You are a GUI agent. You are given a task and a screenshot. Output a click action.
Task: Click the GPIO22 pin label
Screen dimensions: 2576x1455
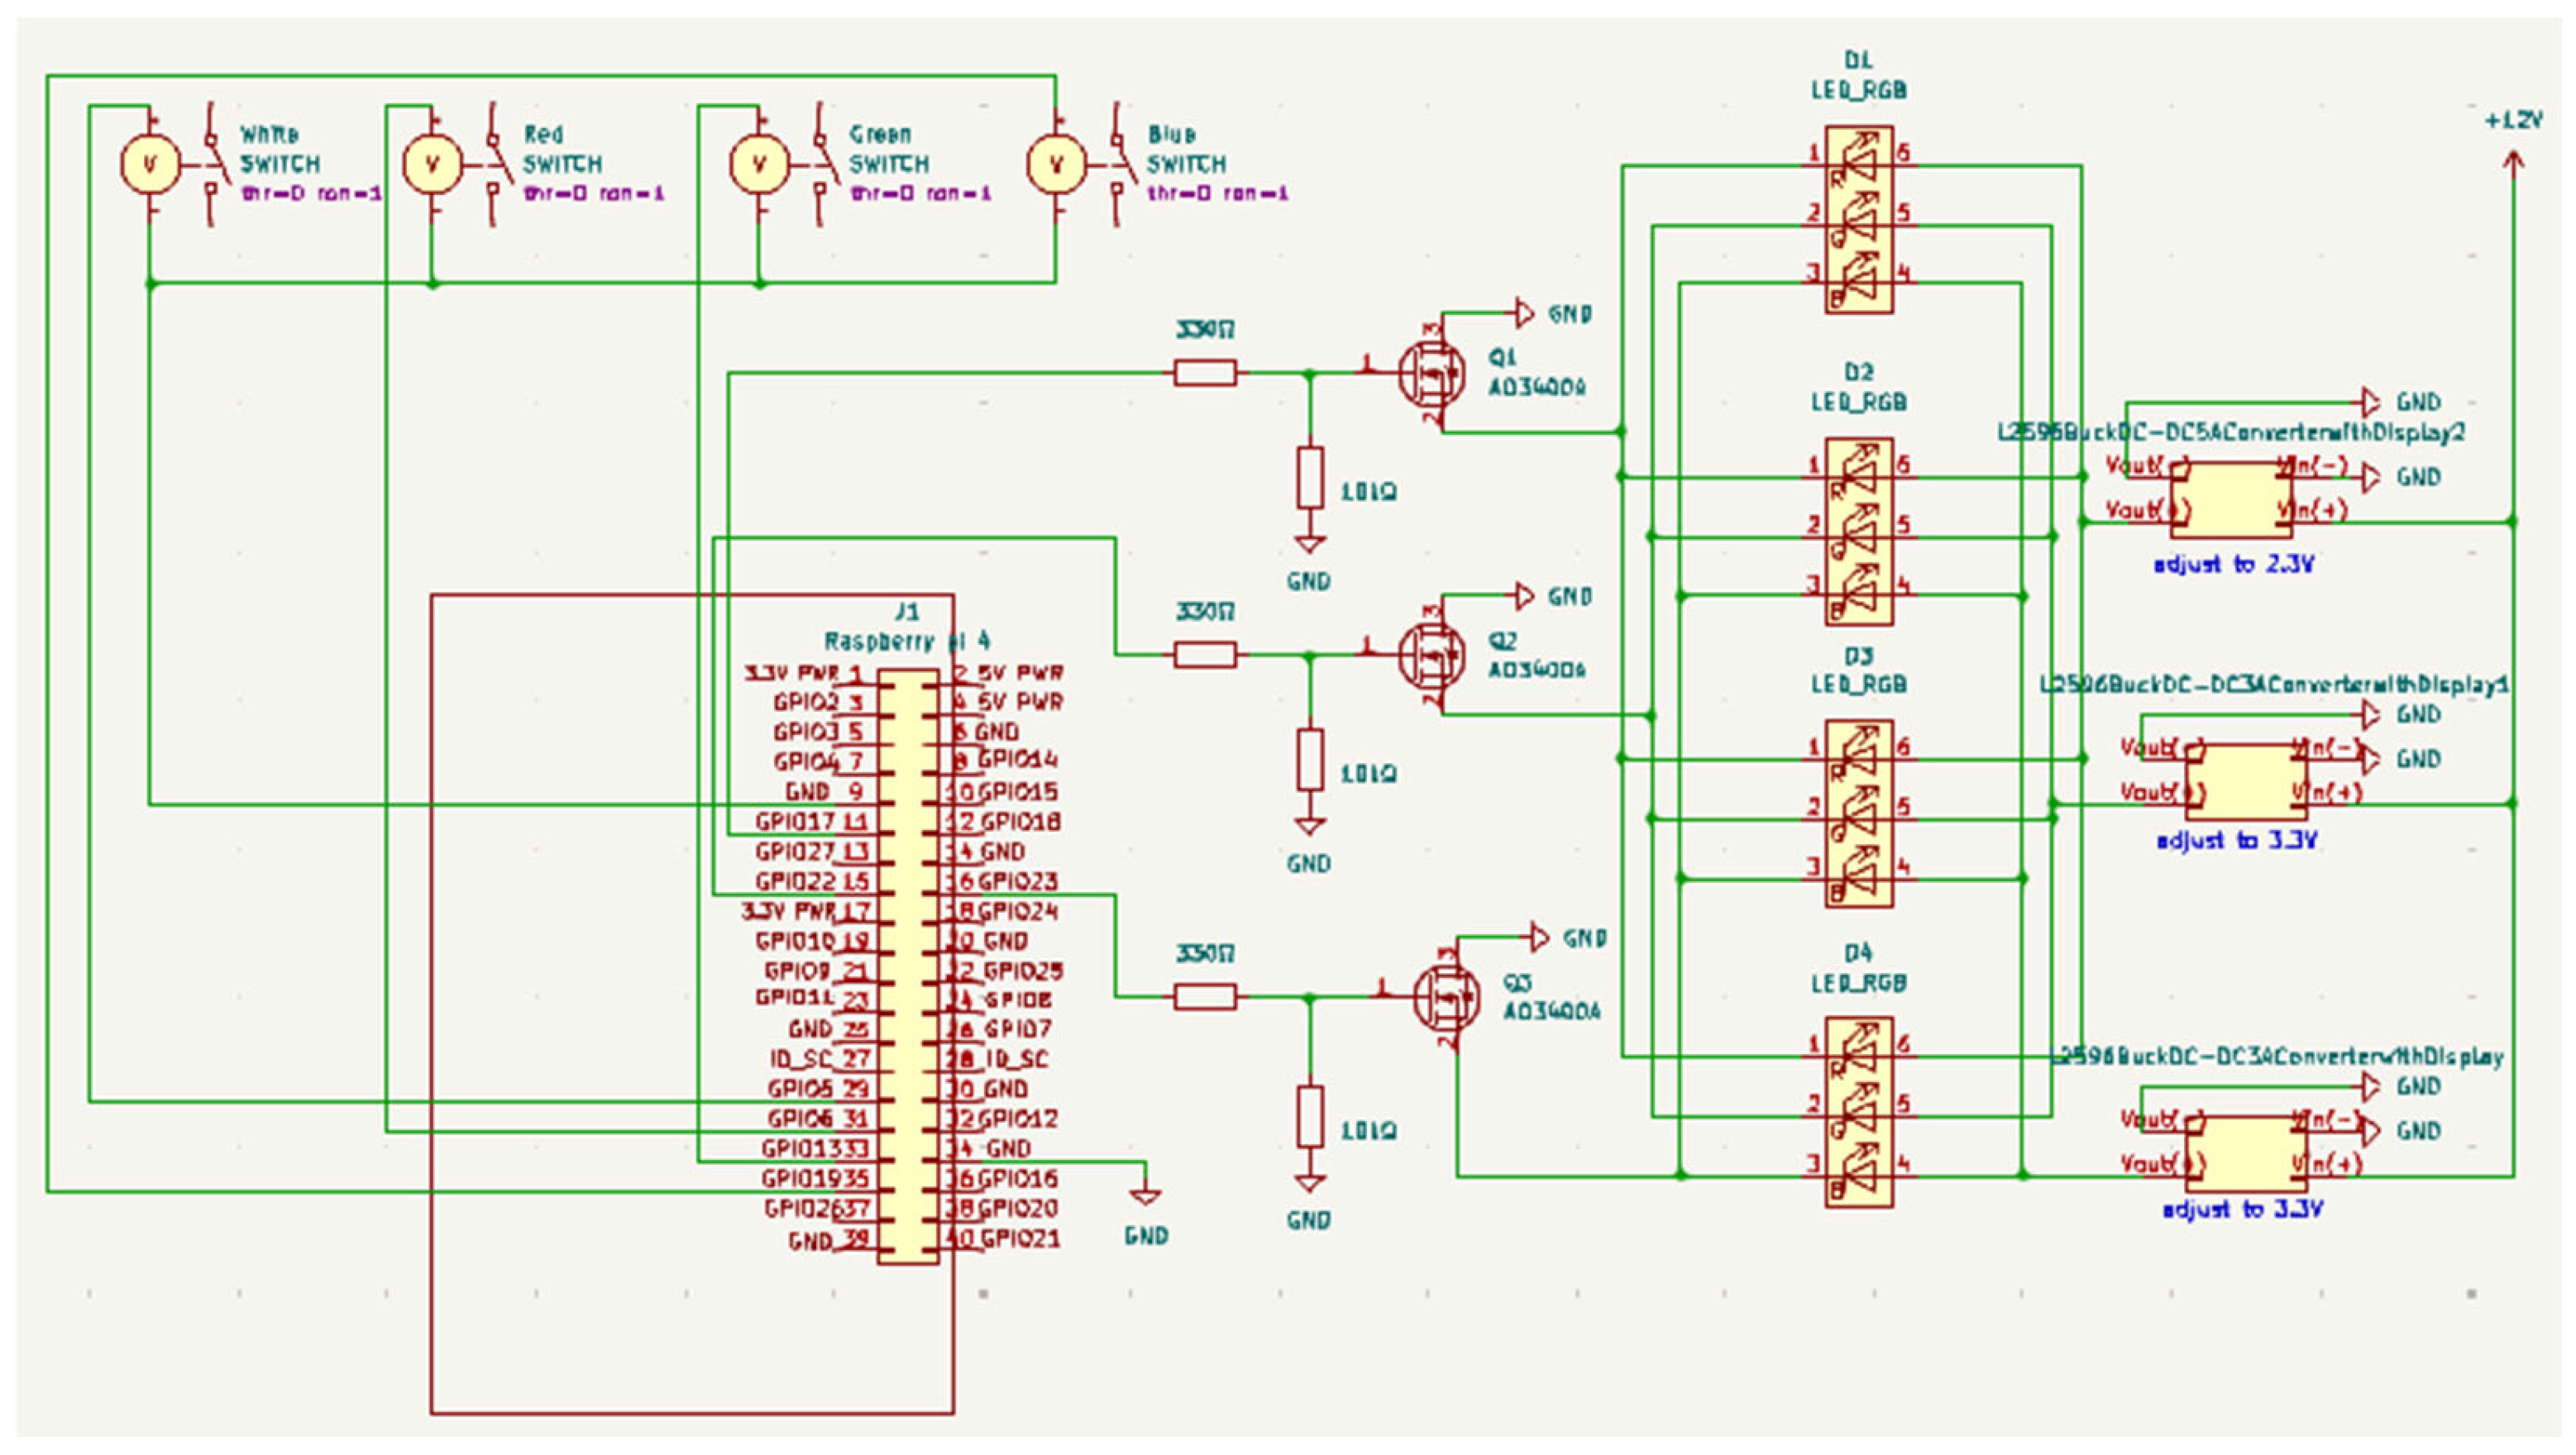(x=796, y=881)
